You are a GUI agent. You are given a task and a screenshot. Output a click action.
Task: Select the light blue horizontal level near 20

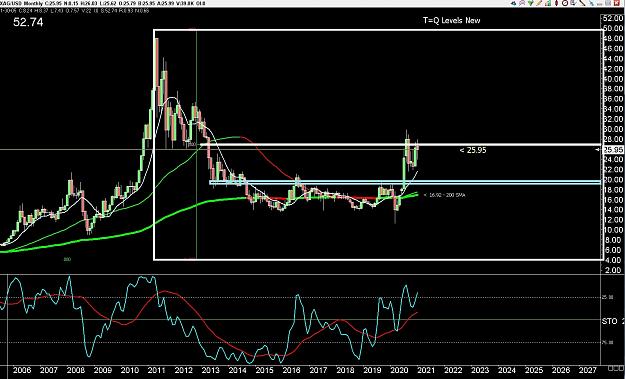(x=405, y=183)
